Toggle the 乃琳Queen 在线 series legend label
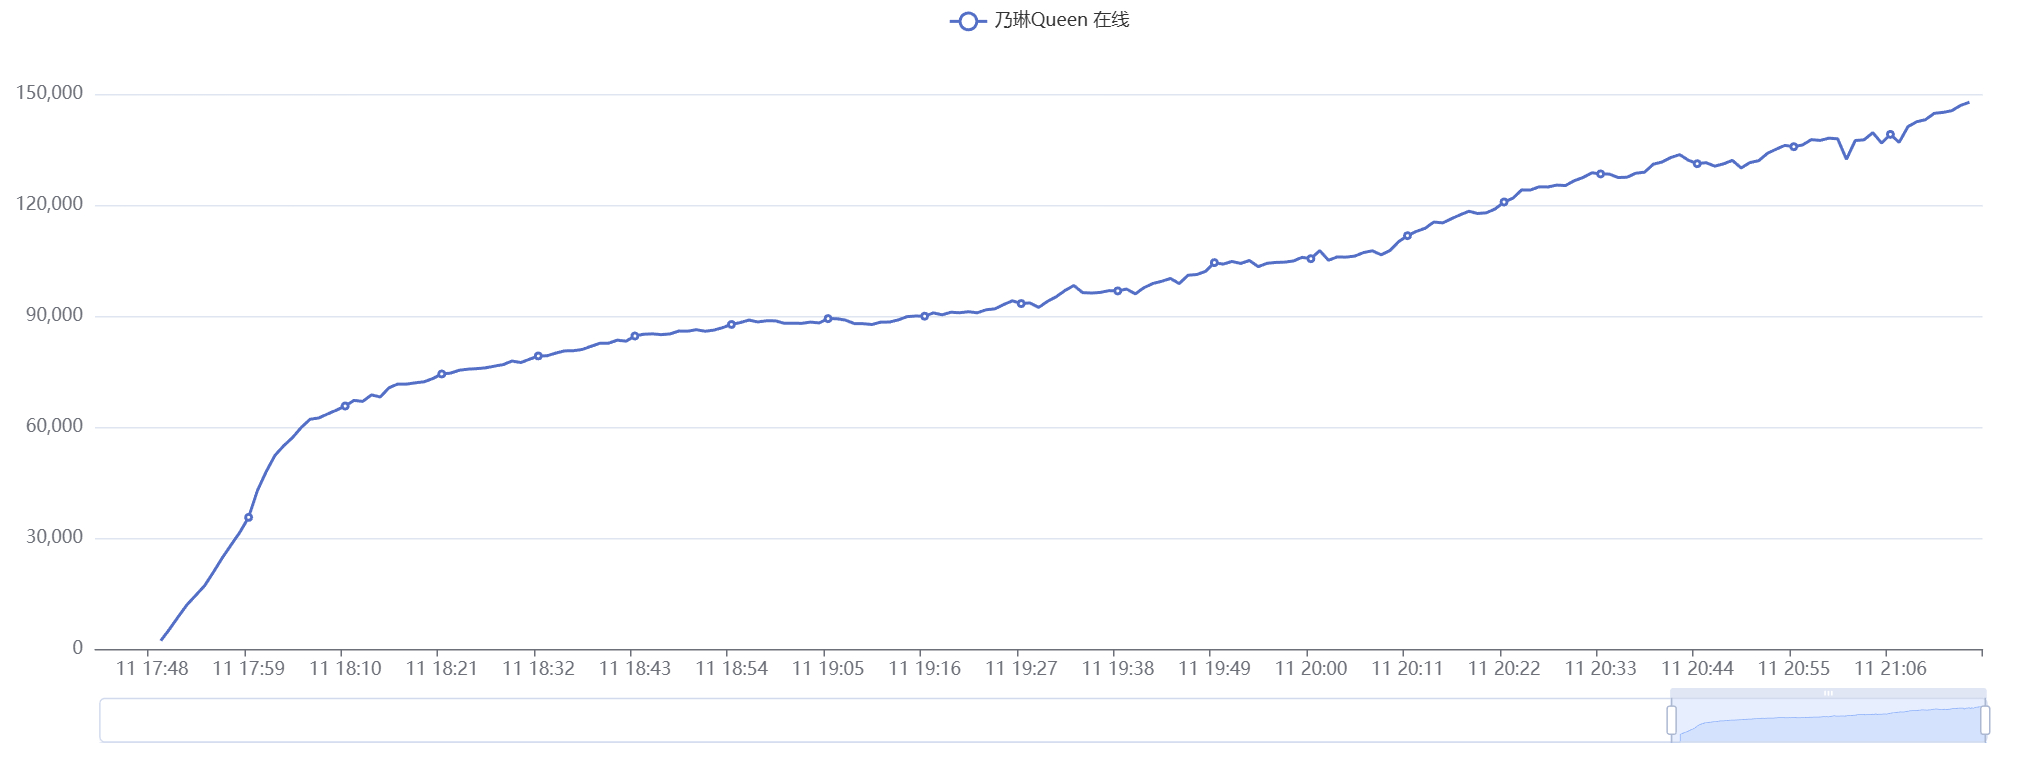This screenshot has width=2042, height=759. (1061, 20)
